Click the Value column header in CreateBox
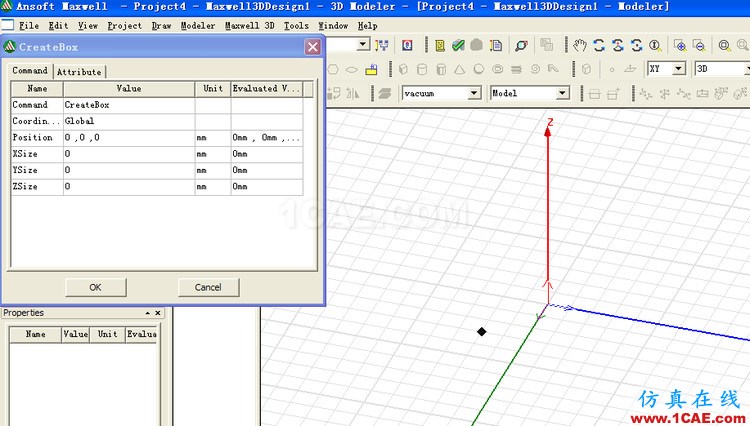Image resolution: width=750 pixels, height=426 pixels. pyautogui.click(x=129, y=89)
